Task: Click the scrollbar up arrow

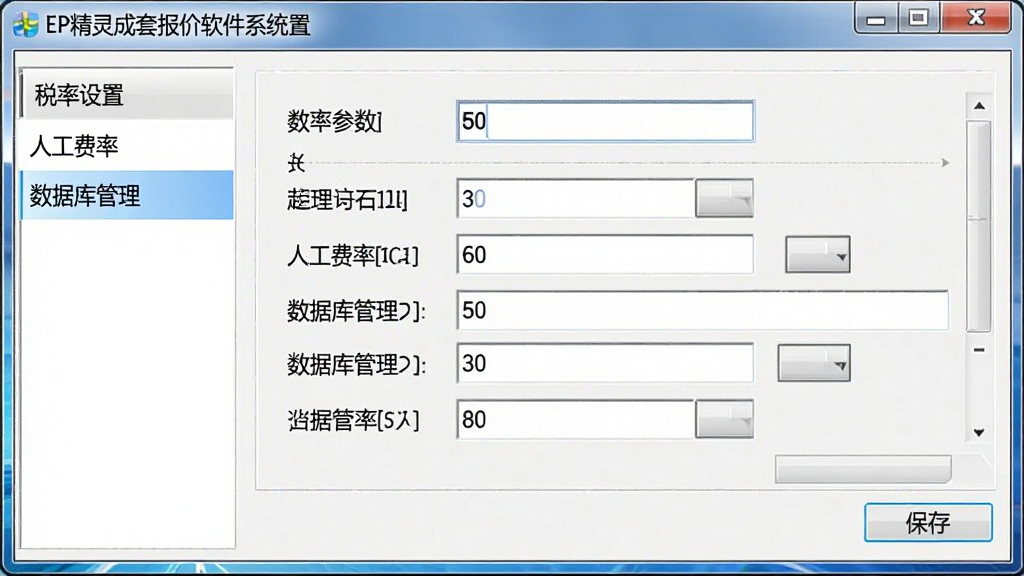Action: [979, 106]
